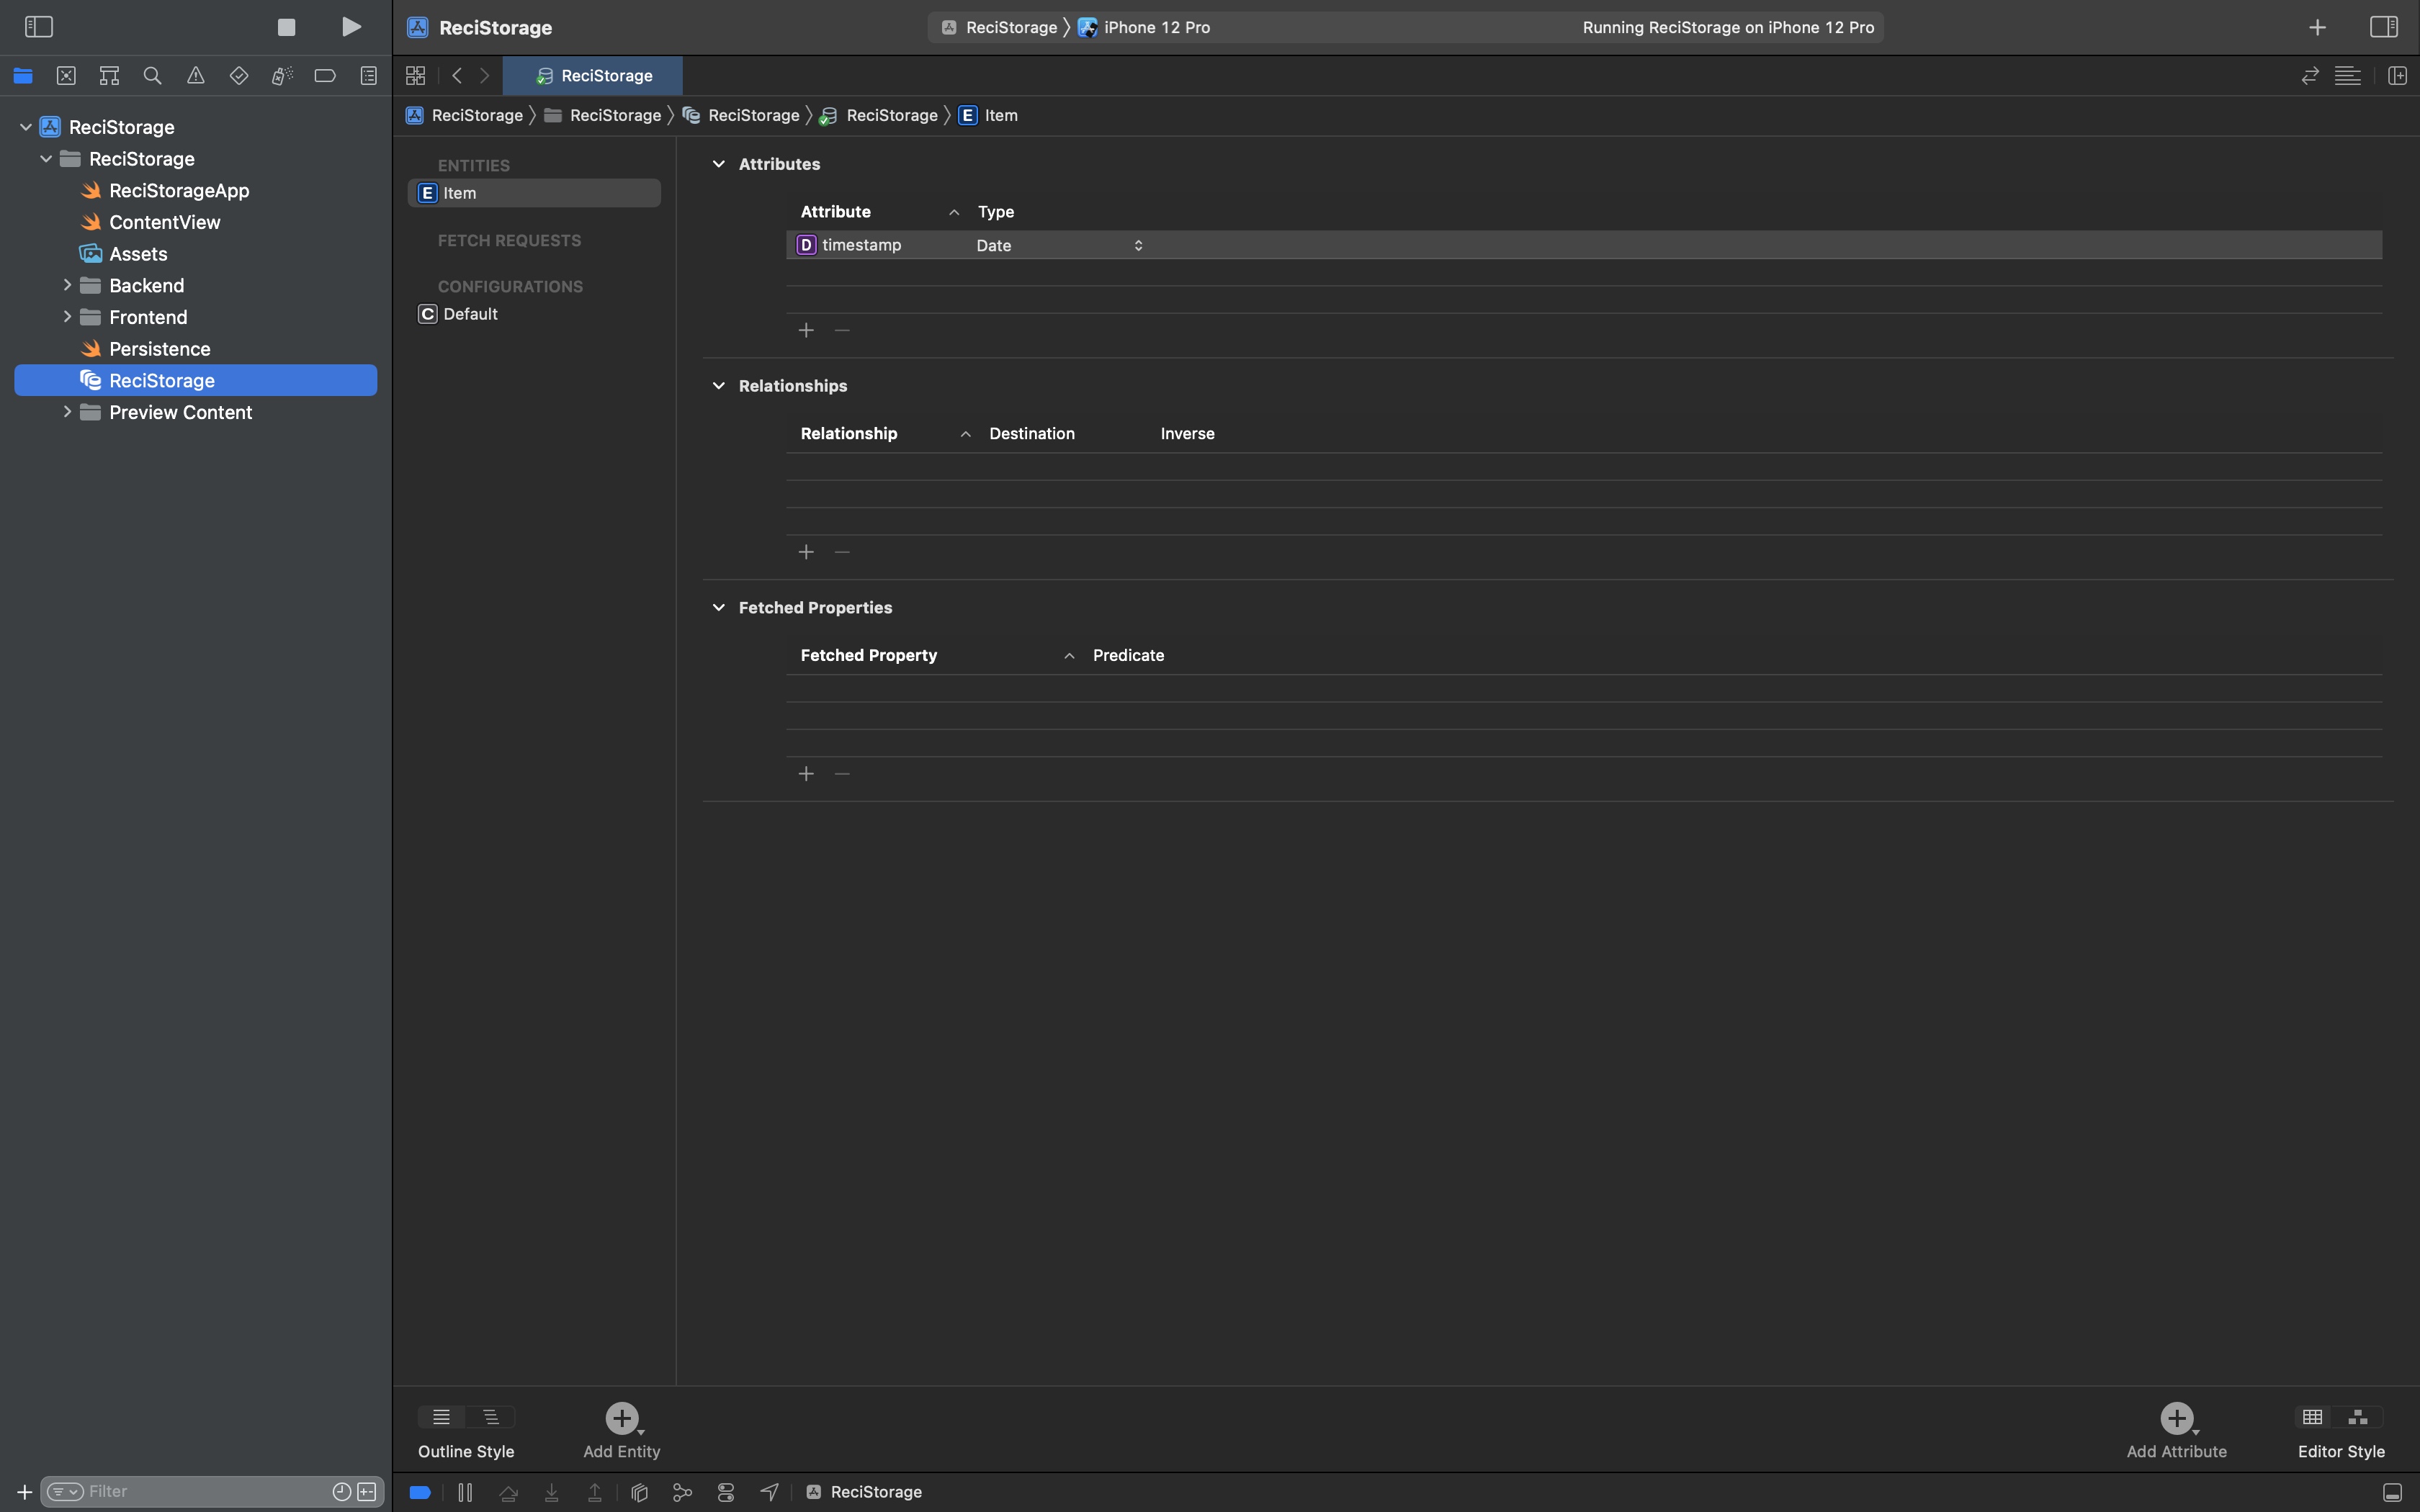Toggle the right inspector panel

tap(2383, 27)
